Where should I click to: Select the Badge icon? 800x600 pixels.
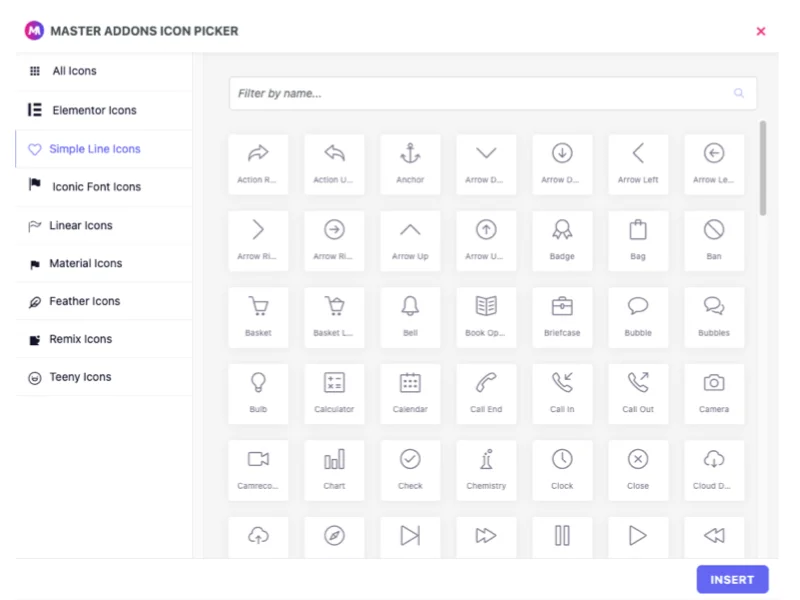pyautogui.click(x=562, y=241)
